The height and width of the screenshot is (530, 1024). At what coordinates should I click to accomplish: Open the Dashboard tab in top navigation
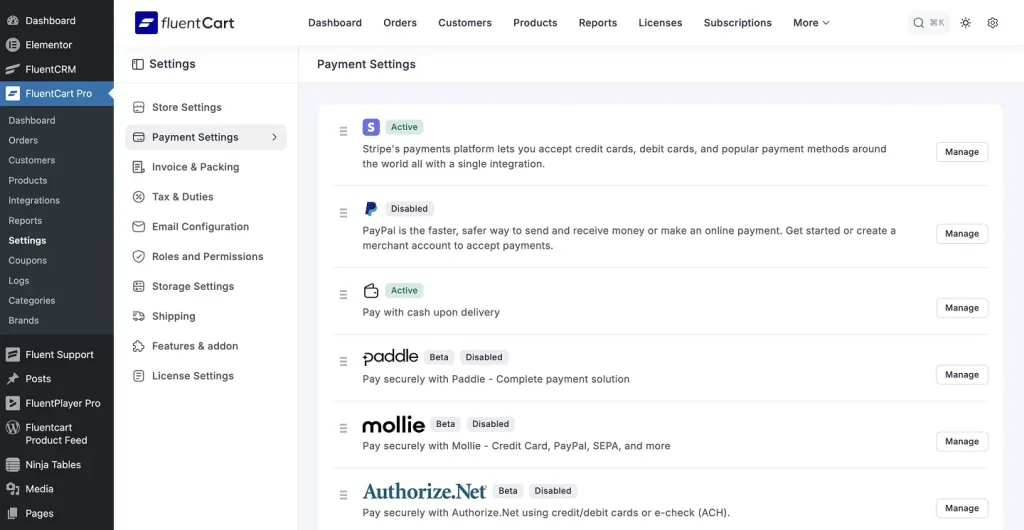[335, 23]
